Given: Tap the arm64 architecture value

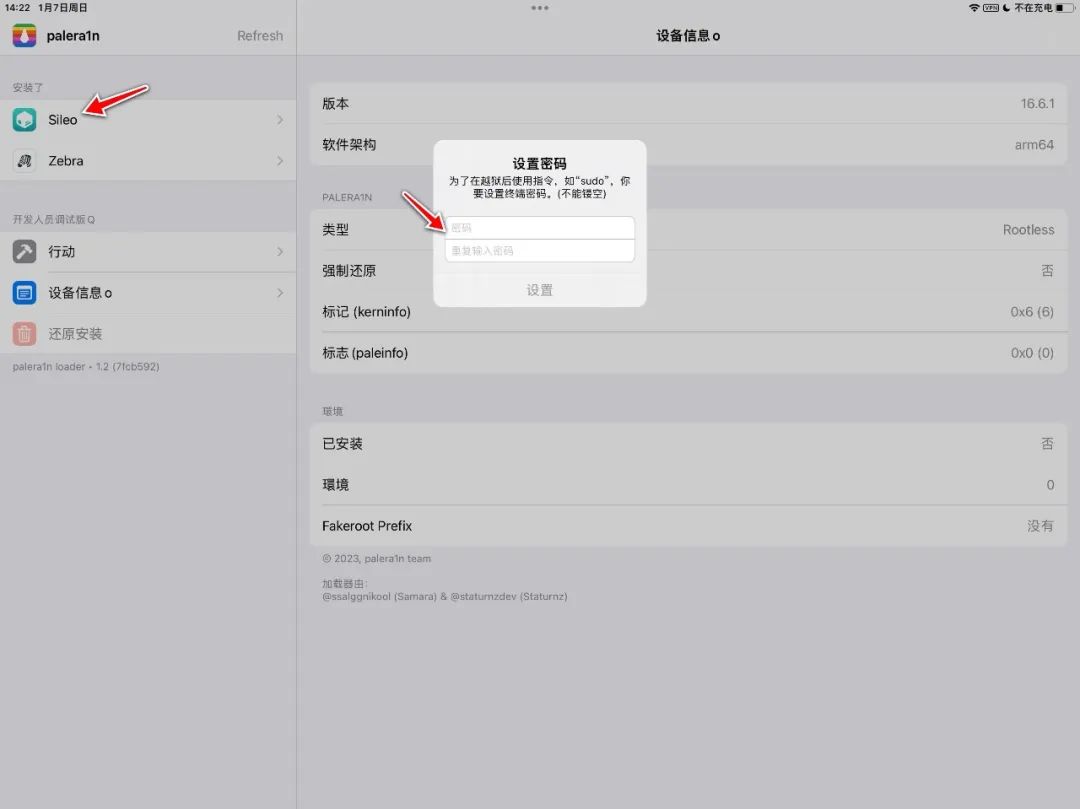Looking at the screenshot, I should (x=1034, y=145).
